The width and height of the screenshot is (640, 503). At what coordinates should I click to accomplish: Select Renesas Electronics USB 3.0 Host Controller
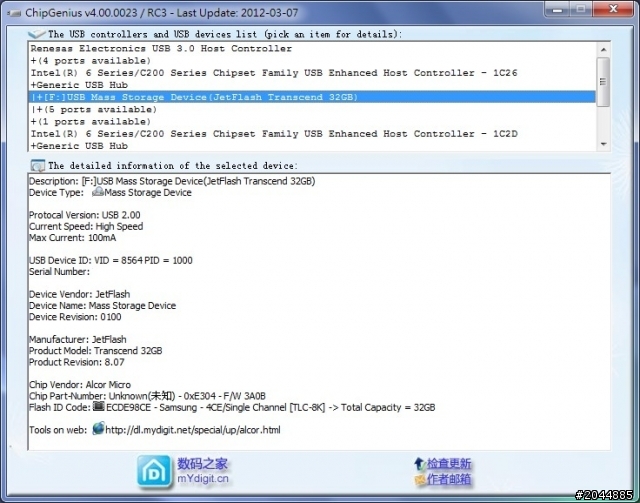point(312,49)
